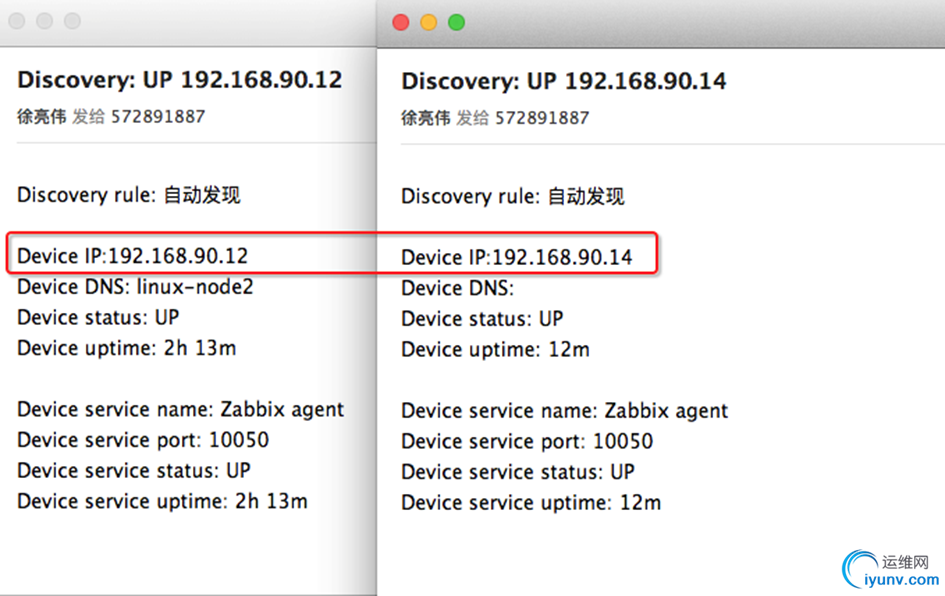This screenshot has width=945, height=596.
Task: Click Device IP 192.168.90.14 line
Action: click(x=517, y=257)
